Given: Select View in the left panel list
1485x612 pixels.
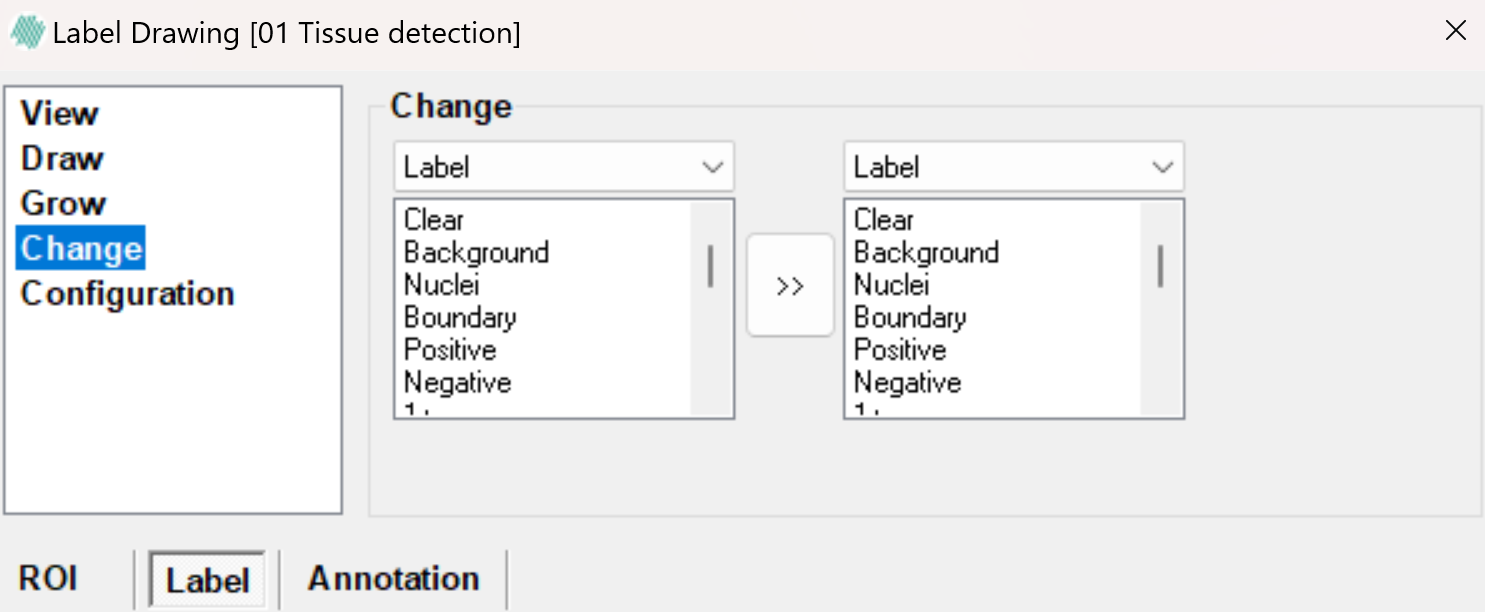Looking at the screenshot, I should click(x=60, y=113).
